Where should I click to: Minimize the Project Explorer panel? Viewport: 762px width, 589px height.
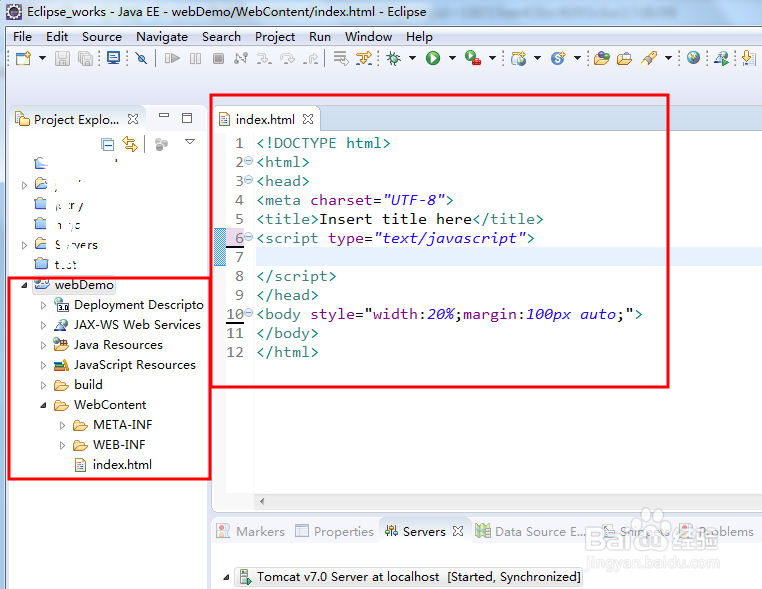click(x=164, y=116)
